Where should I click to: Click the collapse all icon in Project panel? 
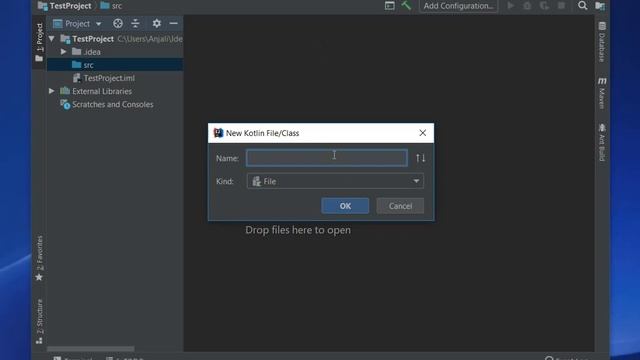point(135,24)
